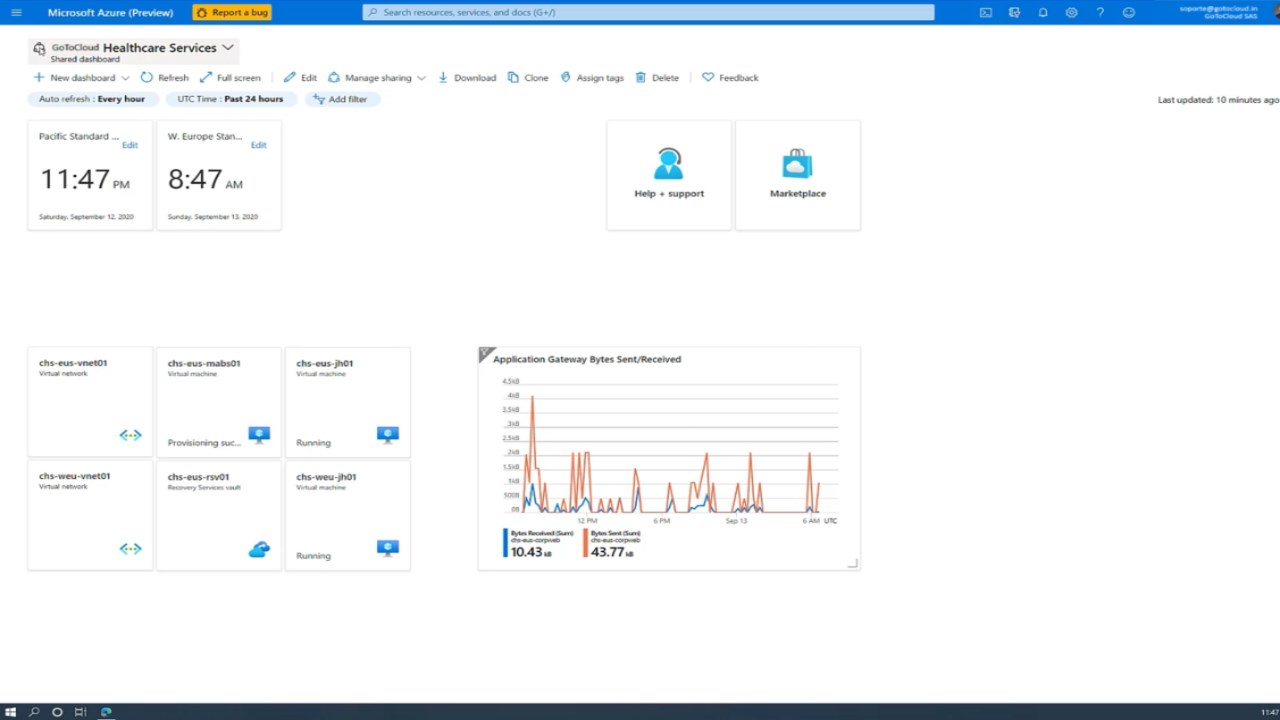Screen dimensions: 1280x720
Task: Switch the dashboard to Full screen
Action: coord(230,77)
